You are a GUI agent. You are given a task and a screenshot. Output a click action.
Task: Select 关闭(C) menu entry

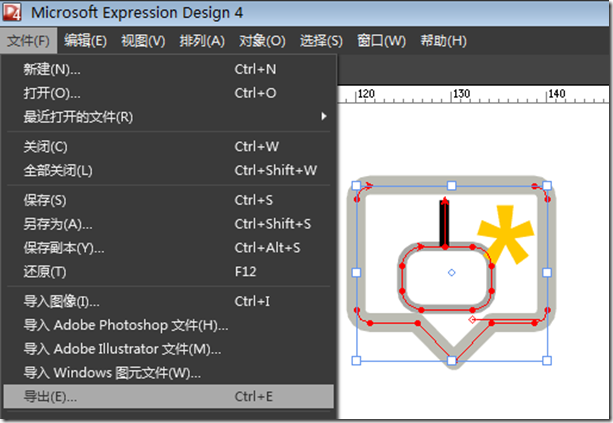pos(168,147)
